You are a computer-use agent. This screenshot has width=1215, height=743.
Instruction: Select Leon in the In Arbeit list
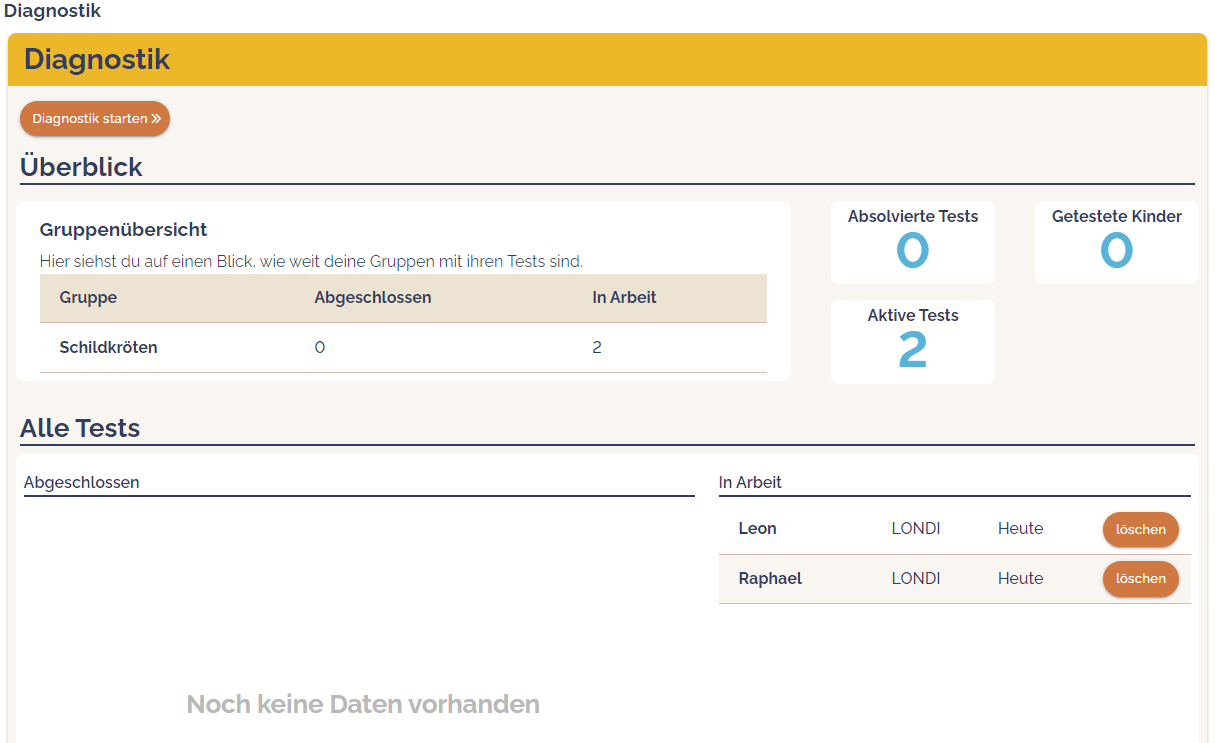[757, 529]
